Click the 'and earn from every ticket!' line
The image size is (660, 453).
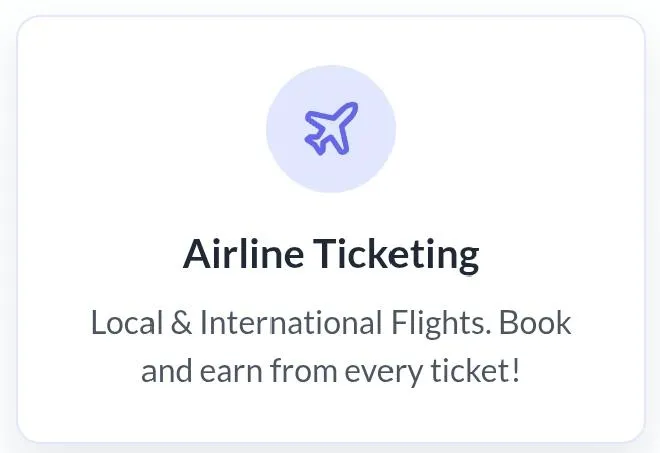[x=330, y=371]
